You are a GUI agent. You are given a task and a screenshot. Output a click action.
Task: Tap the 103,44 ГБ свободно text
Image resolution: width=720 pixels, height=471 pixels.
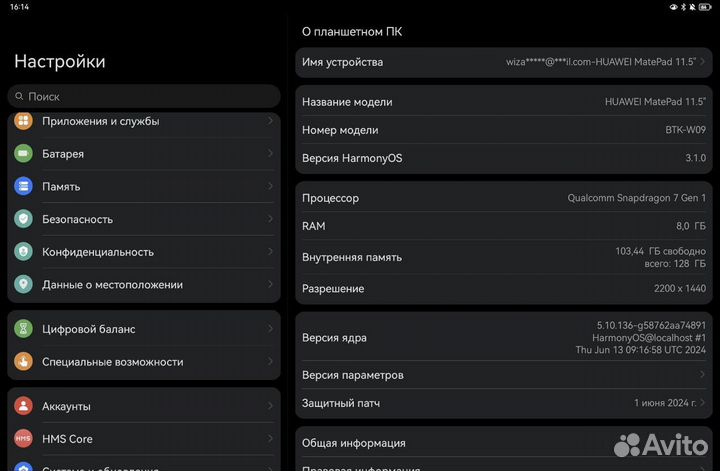pyautogui.click(x=660, y=251)
